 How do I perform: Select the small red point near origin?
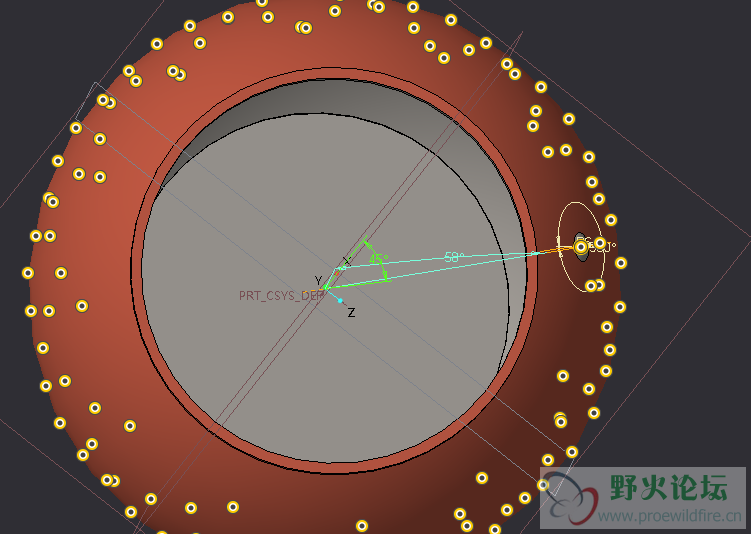point(337,273)
